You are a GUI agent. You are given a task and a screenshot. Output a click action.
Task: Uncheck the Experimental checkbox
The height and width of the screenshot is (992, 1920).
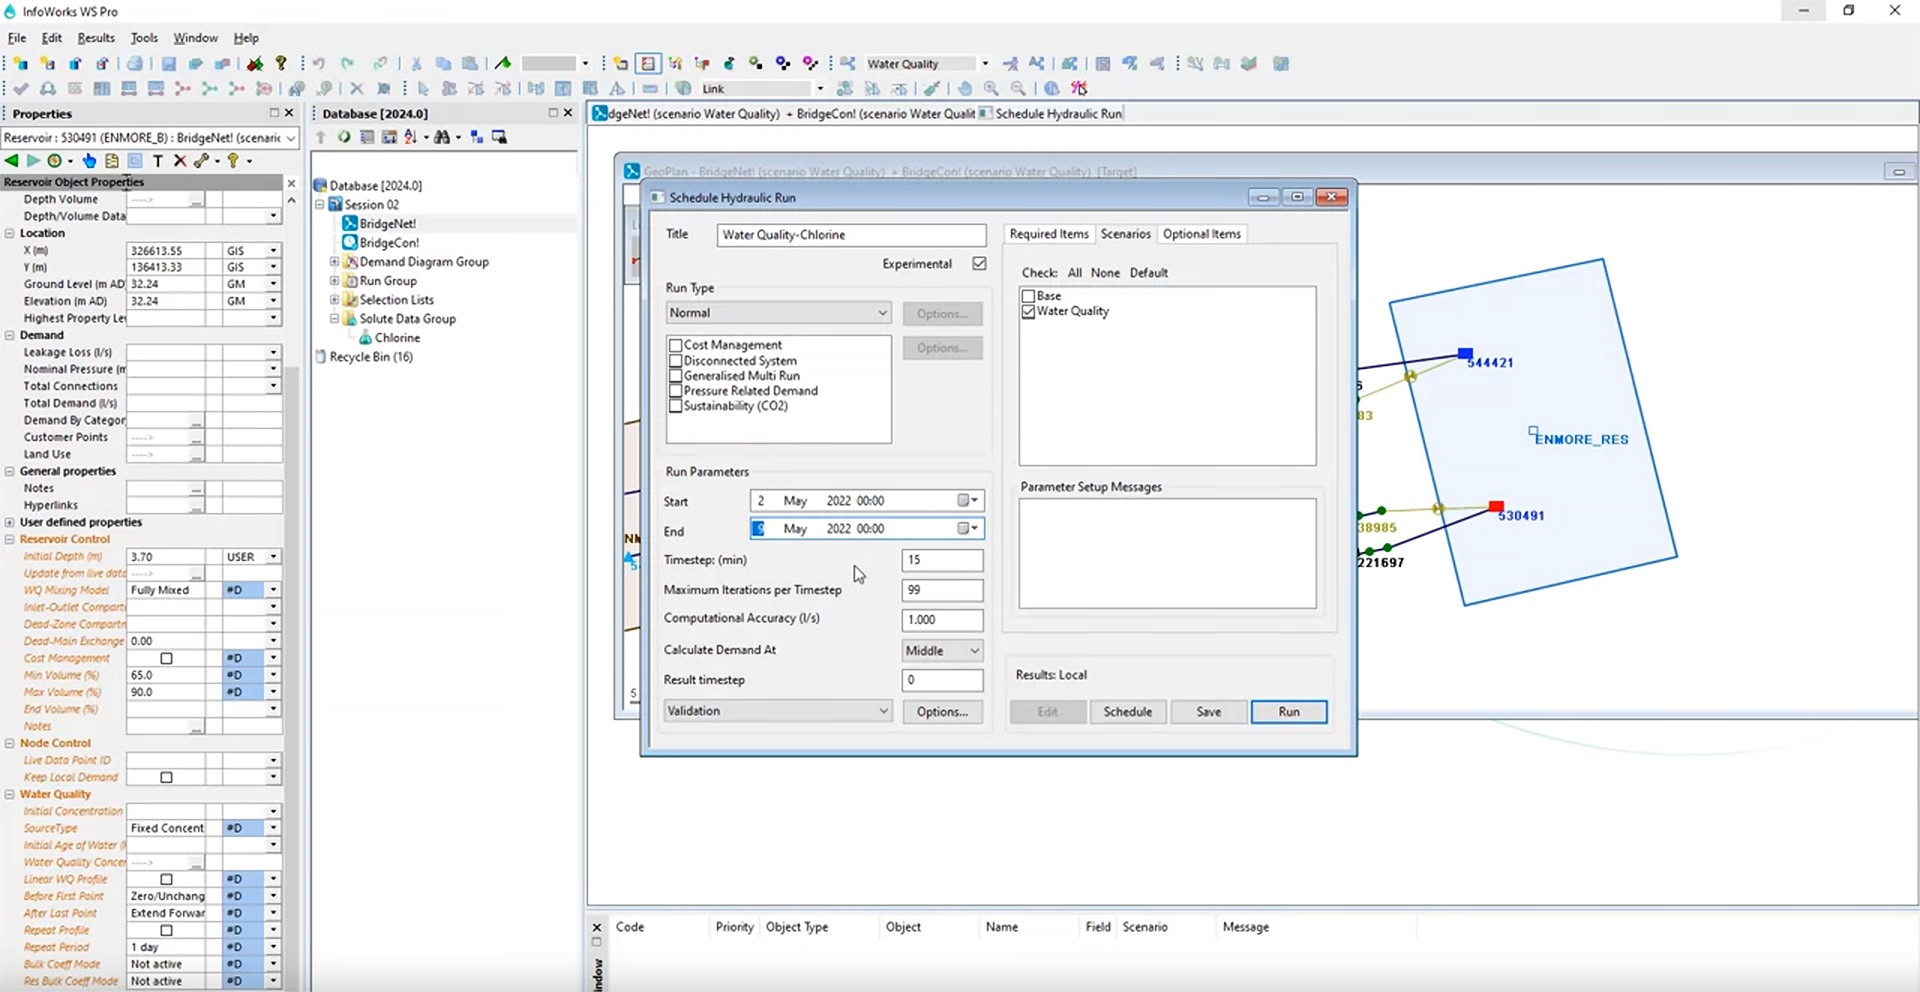(979, 264)
